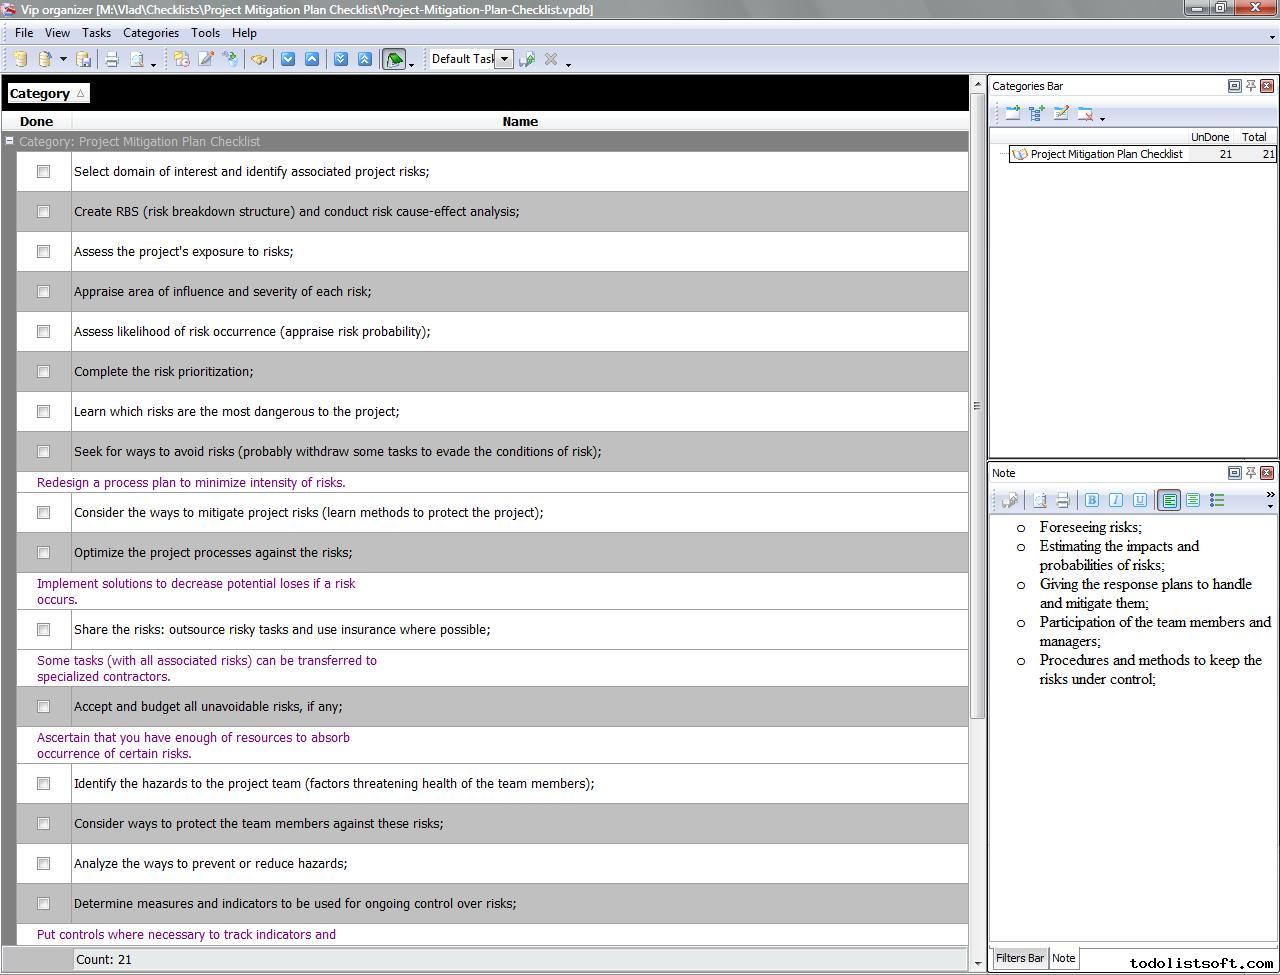Switch to the Filters Bar tab
1280x975 pixels.
coord(1019,958)
